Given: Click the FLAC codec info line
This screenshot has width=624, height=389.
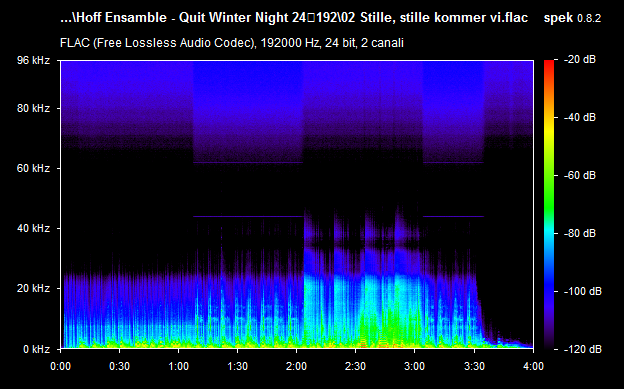Looking at the screenshot, I should click(x=232, y=43).
